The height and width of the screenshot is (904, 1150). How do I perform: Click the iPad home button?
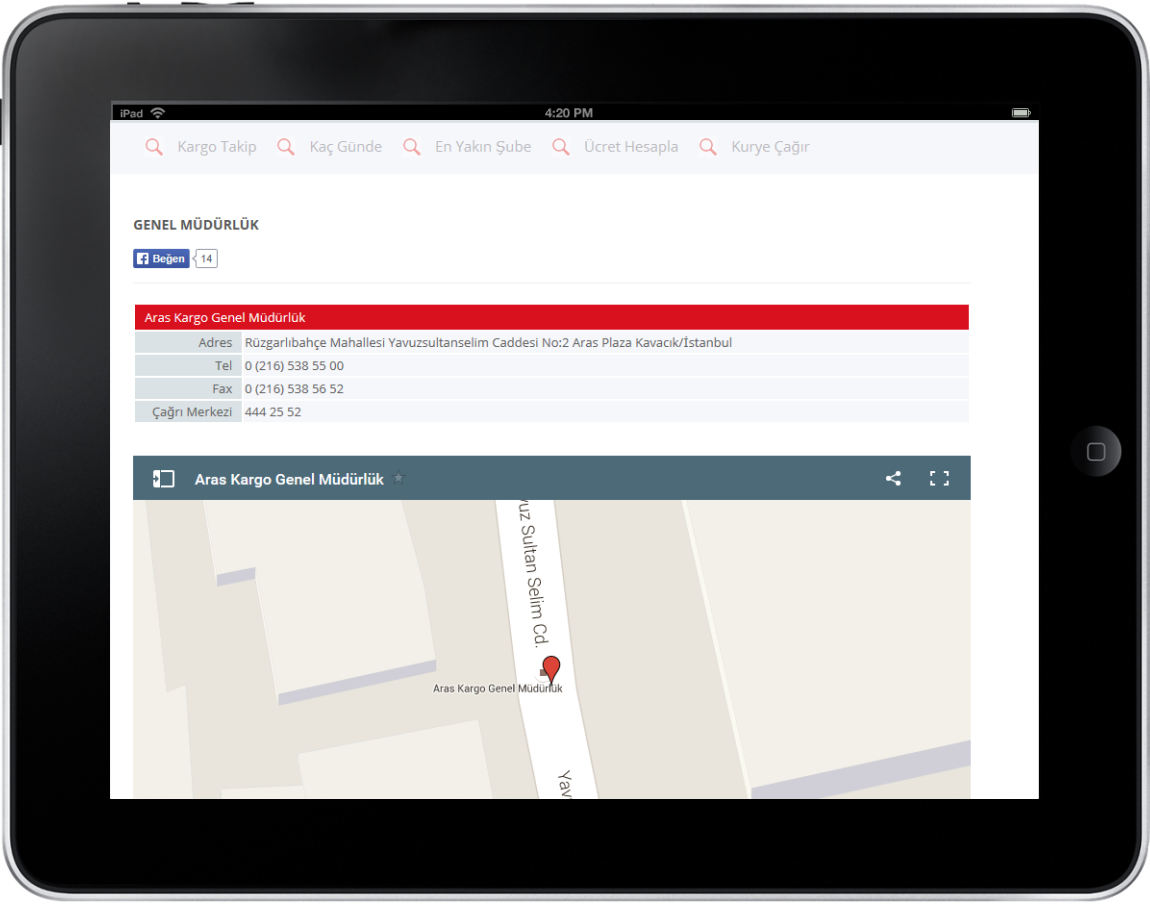[x=1096, y=452]
